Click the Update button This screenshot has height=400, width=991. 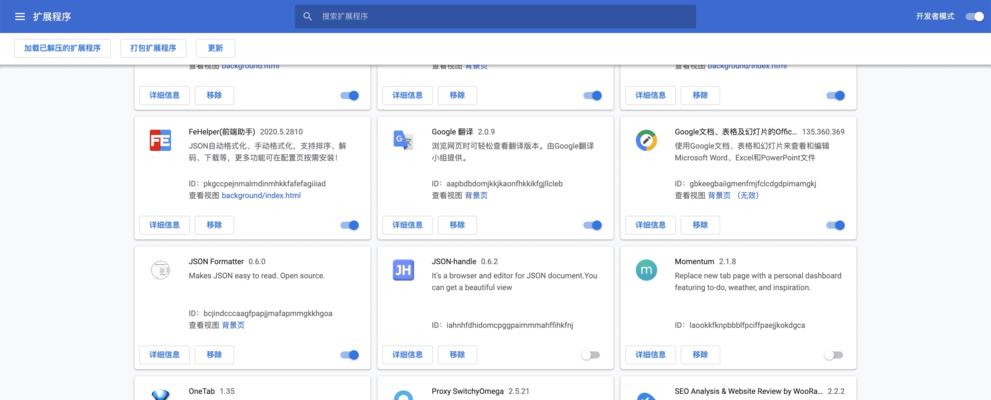[216, 48]
